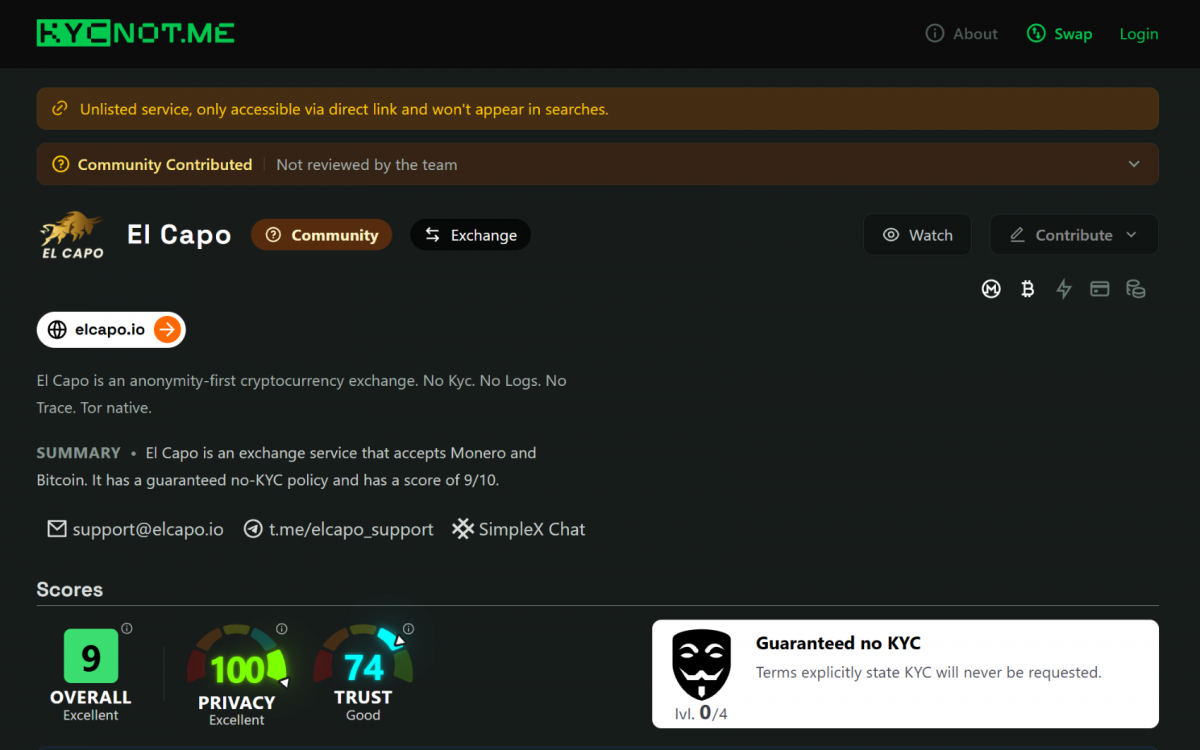Image resolution: width=1200 pixels, height=750 pixels.
Task: Click the Trust score info icon
Action: [x=409, y=629]
